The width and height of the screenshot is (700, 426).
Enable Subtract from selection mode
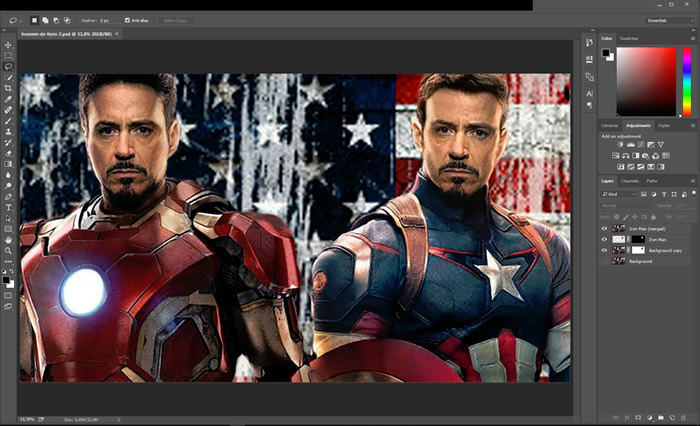pyautogui.click(x=56, y=21)
